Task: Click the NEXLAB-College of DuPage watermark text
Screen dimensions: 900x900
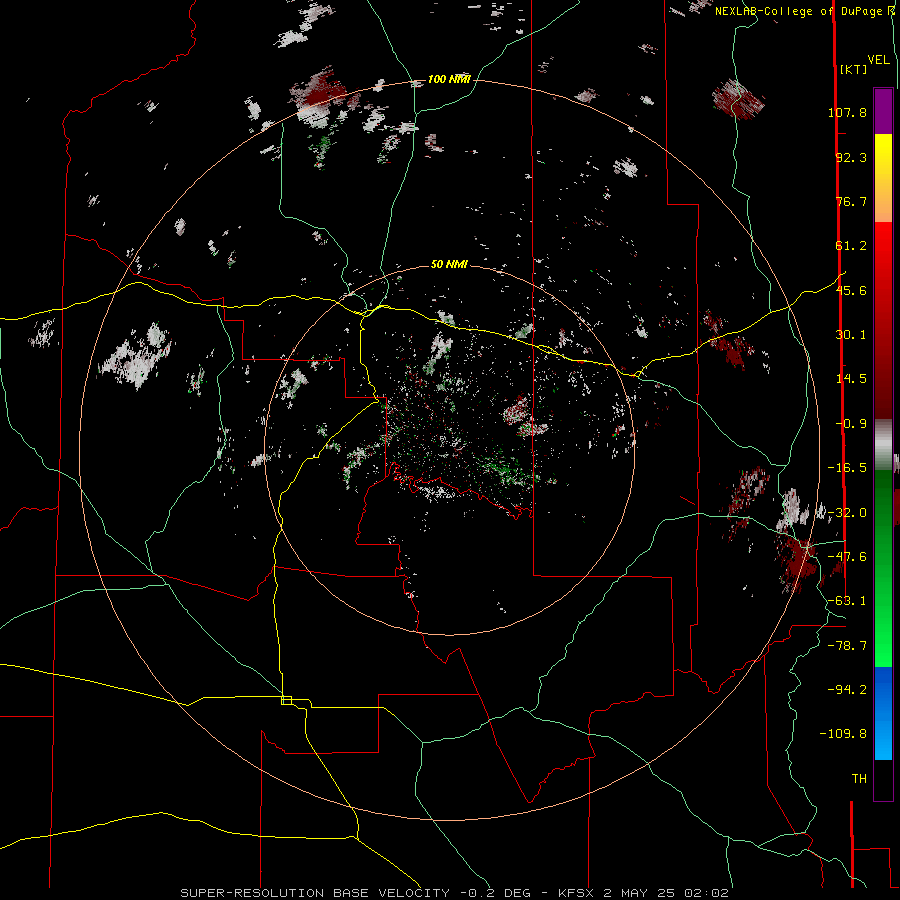Action: 804,11
